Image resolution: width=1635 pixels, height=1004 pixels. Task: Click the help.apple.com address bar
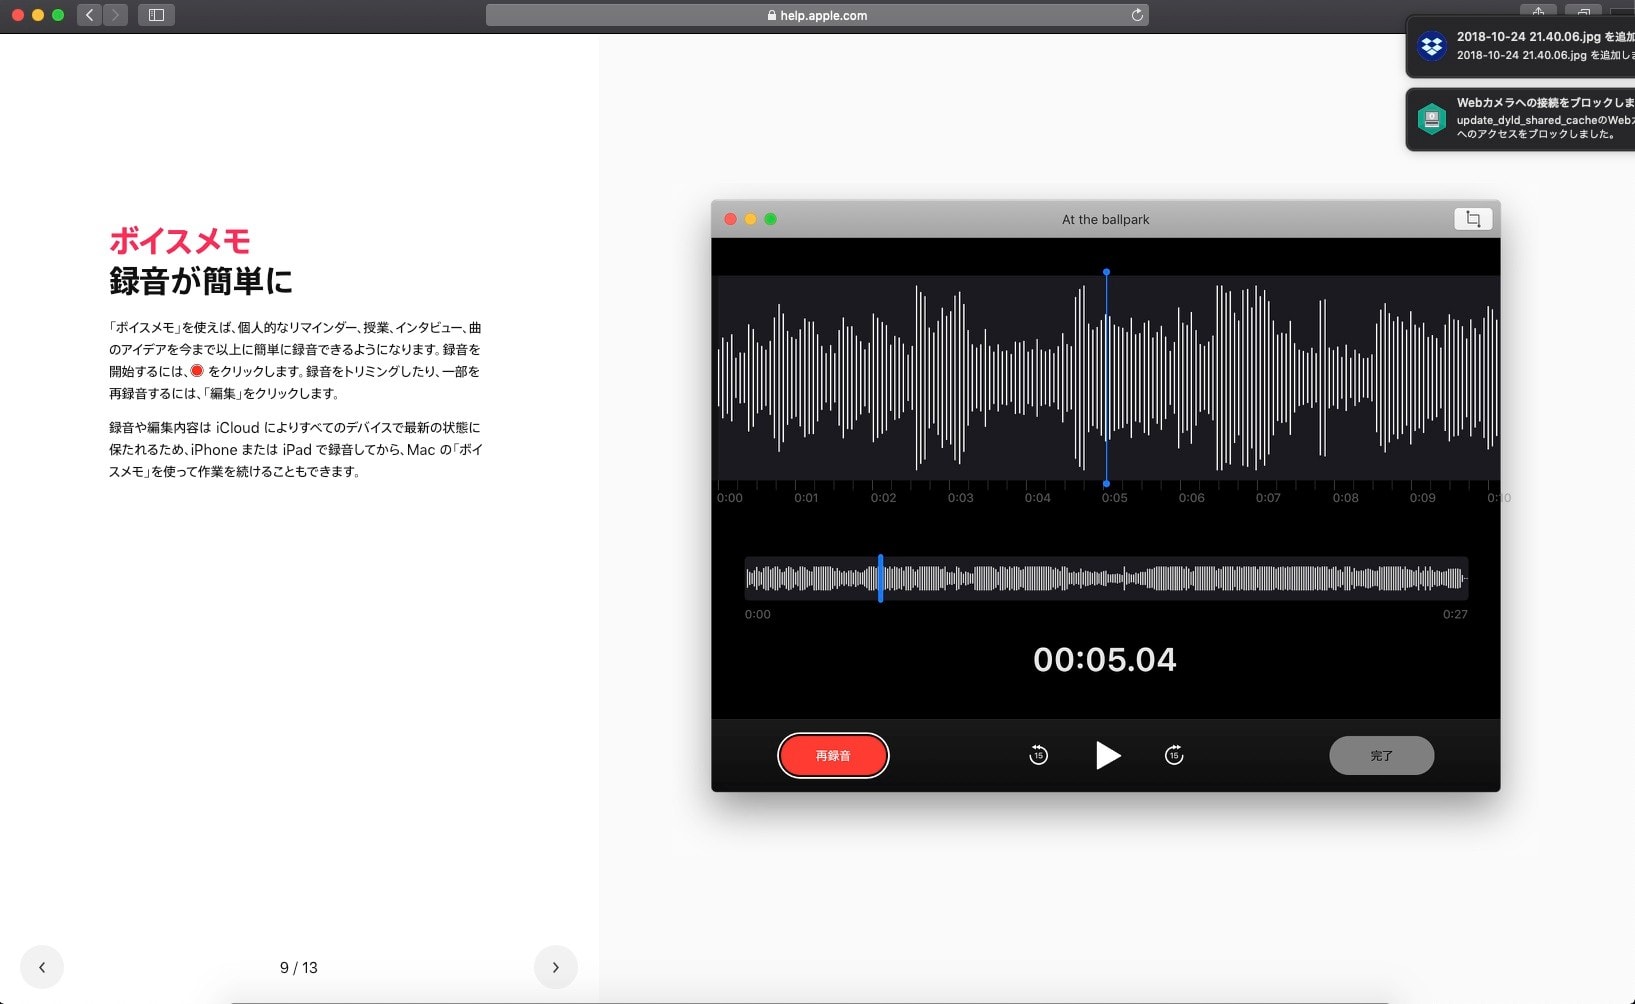point(816,15)
